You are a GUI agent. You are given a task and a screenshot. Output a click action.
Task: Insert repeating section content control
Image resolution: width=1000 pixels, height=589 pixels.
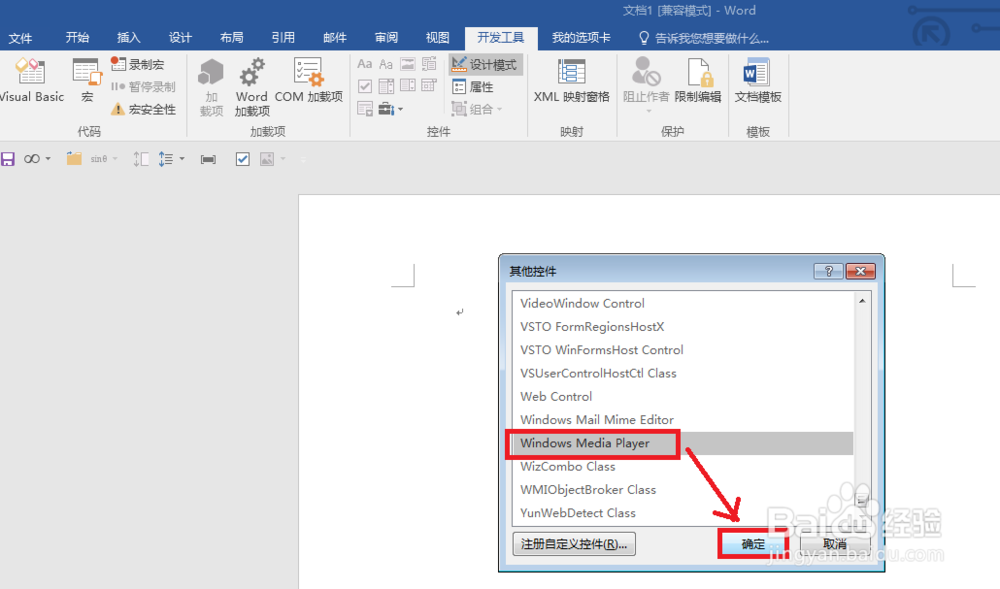365,108
